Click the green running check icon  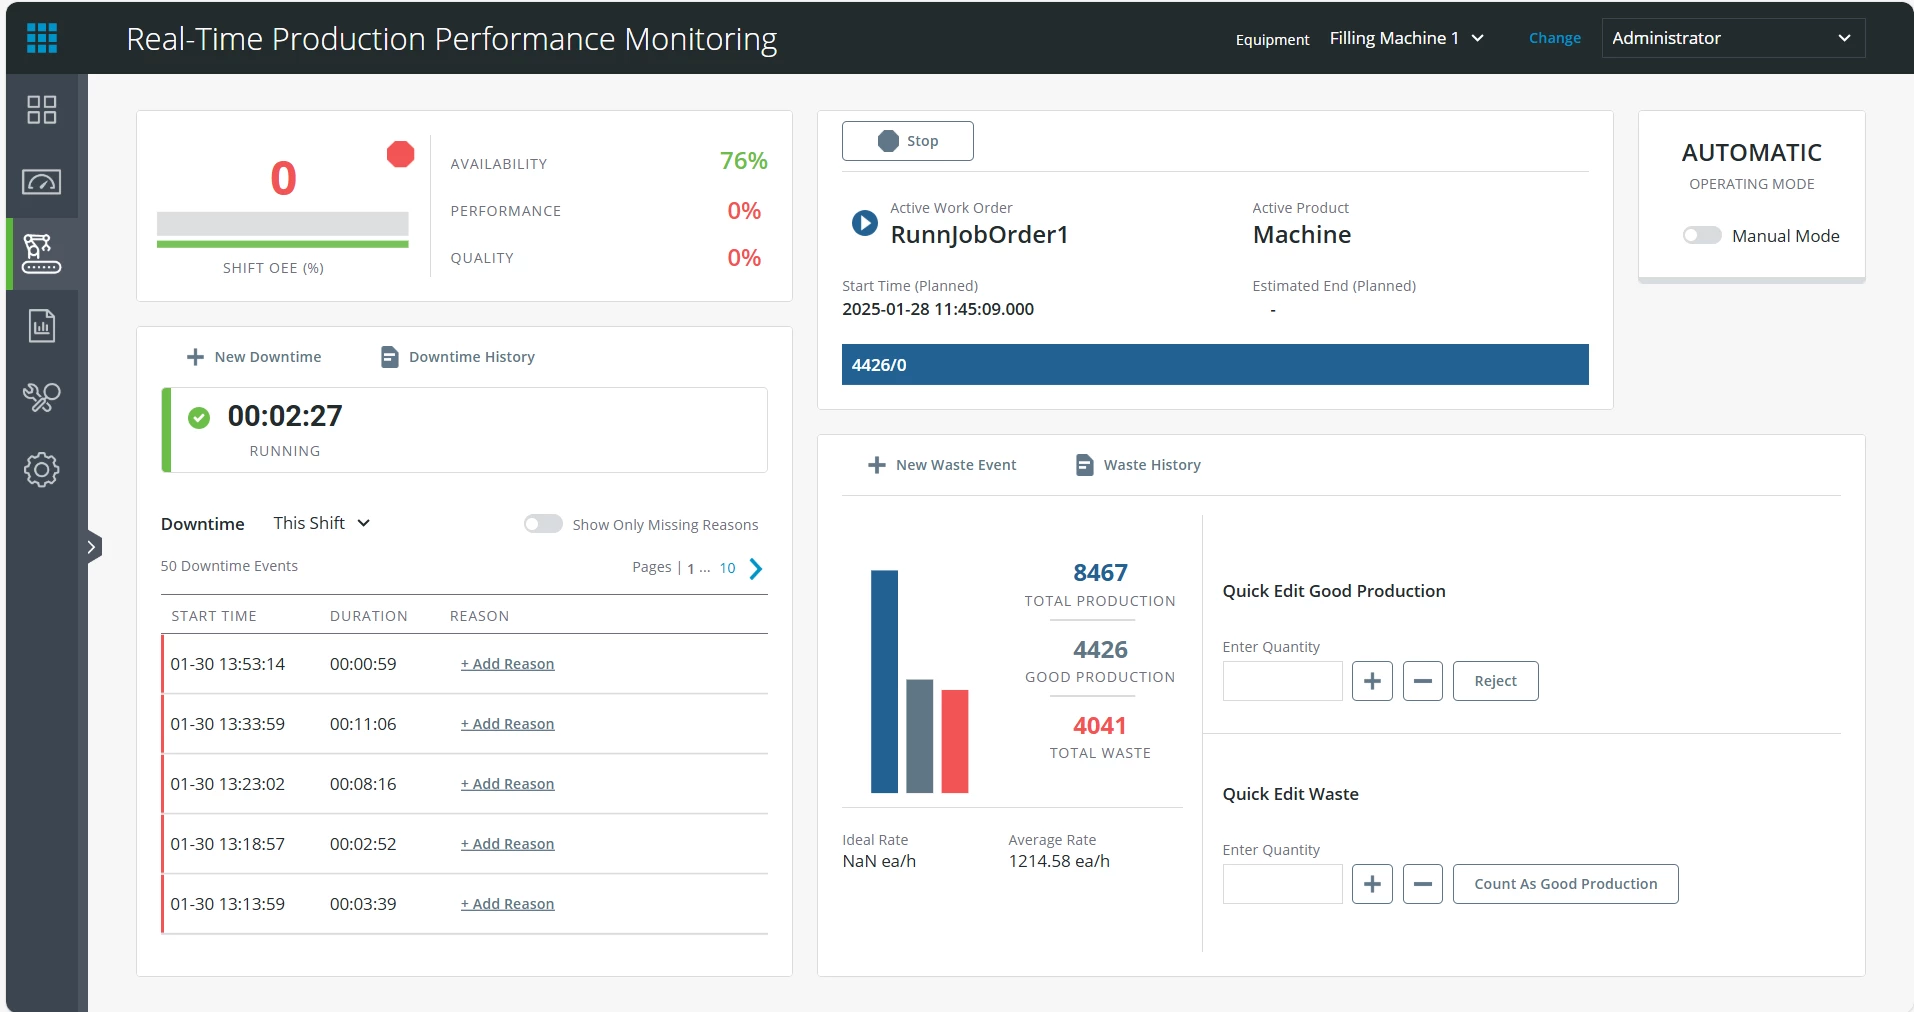[x=199, y=418]
